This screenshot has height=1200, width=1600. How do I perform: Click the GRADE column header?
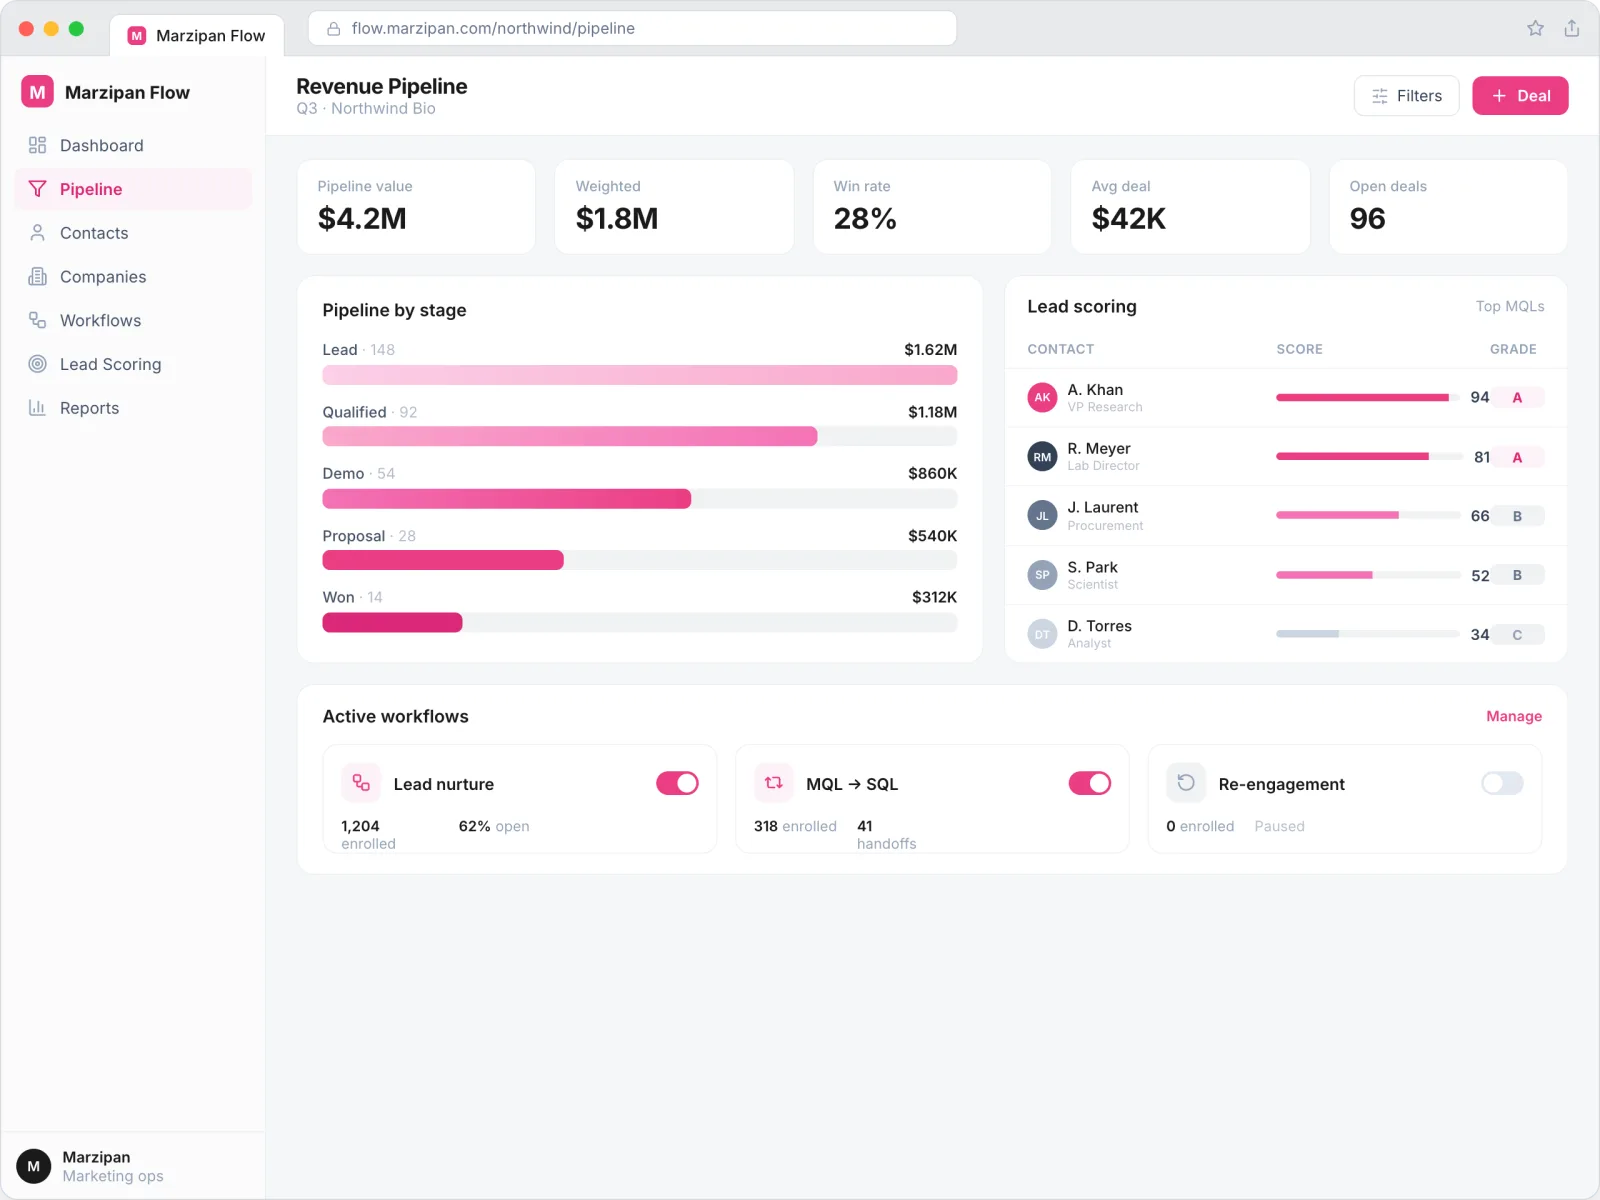(1513, 349)
